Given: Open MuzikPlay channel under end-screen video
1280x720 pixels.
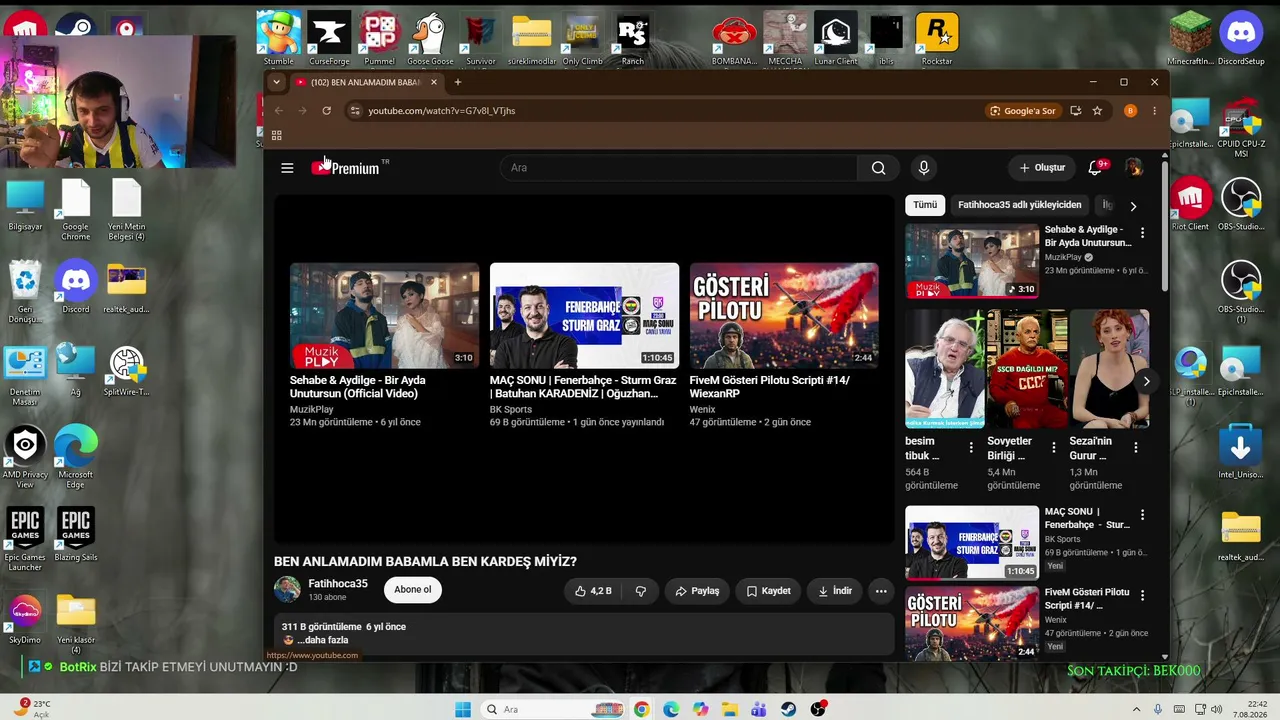Looking at the screenshot, I should click(x=312, y=409).
